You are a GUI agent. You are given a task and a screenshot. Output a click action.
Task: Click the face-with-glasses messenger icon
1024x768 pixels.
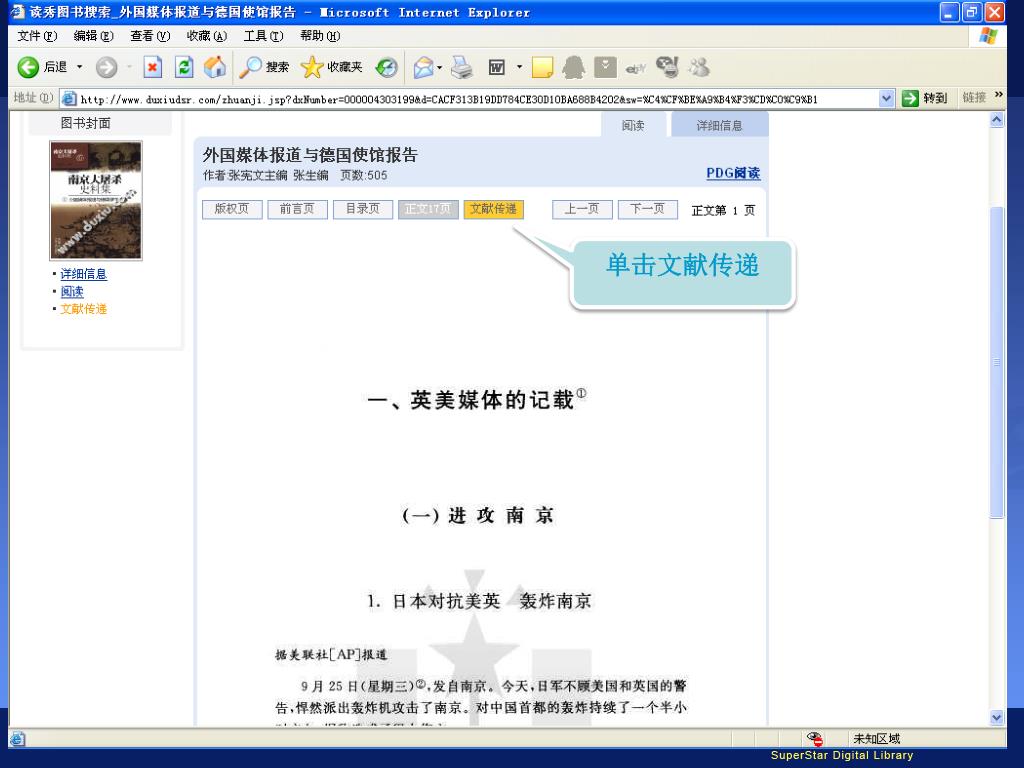click(x=667, y=67)
